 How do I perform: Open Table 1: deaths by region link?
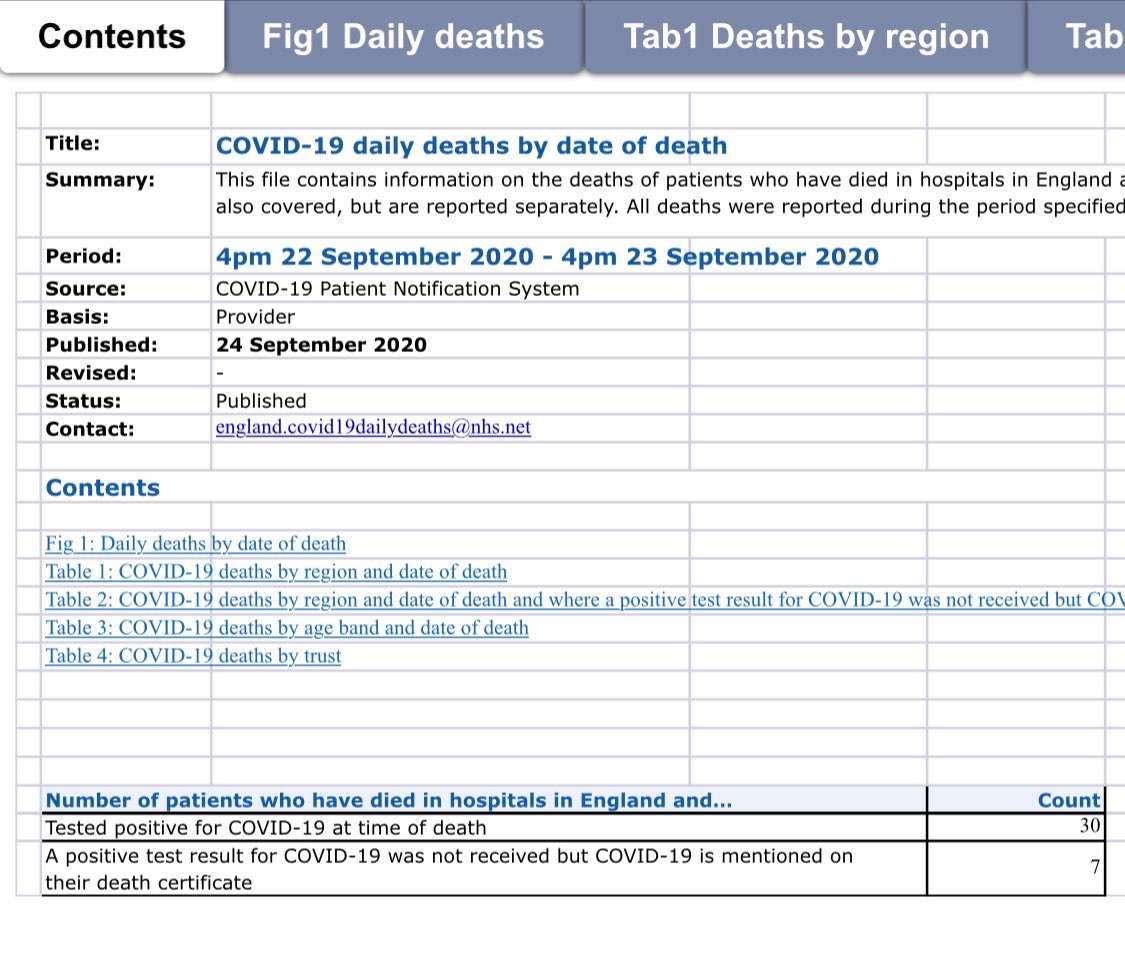[276, 571]
